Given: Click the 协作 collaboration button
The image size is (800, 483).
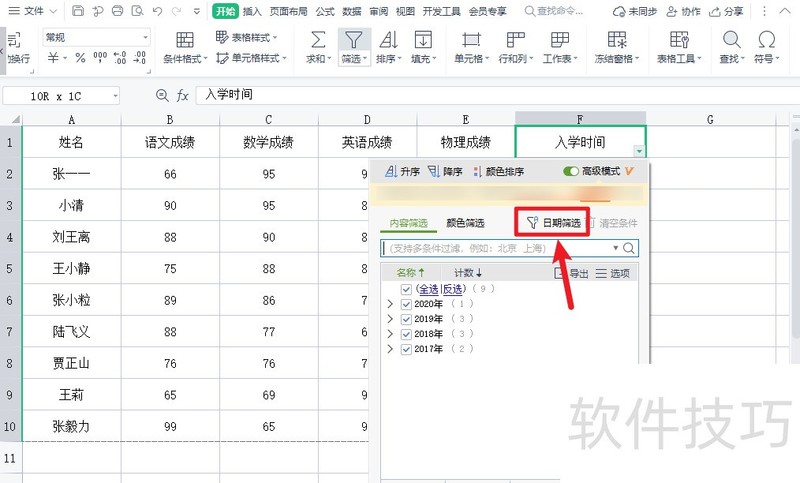Looking at the screenshot, I should click(683, 11).
